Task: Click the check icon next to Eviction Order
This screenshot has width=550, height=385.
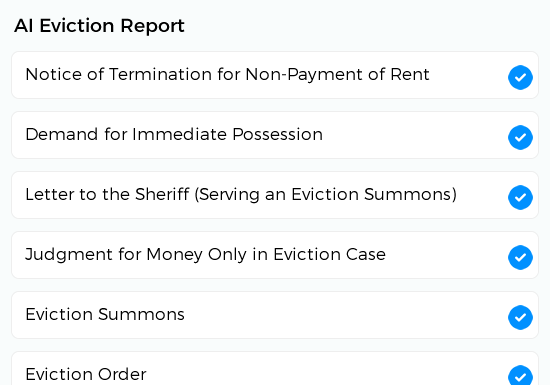Action: [520, 375]
